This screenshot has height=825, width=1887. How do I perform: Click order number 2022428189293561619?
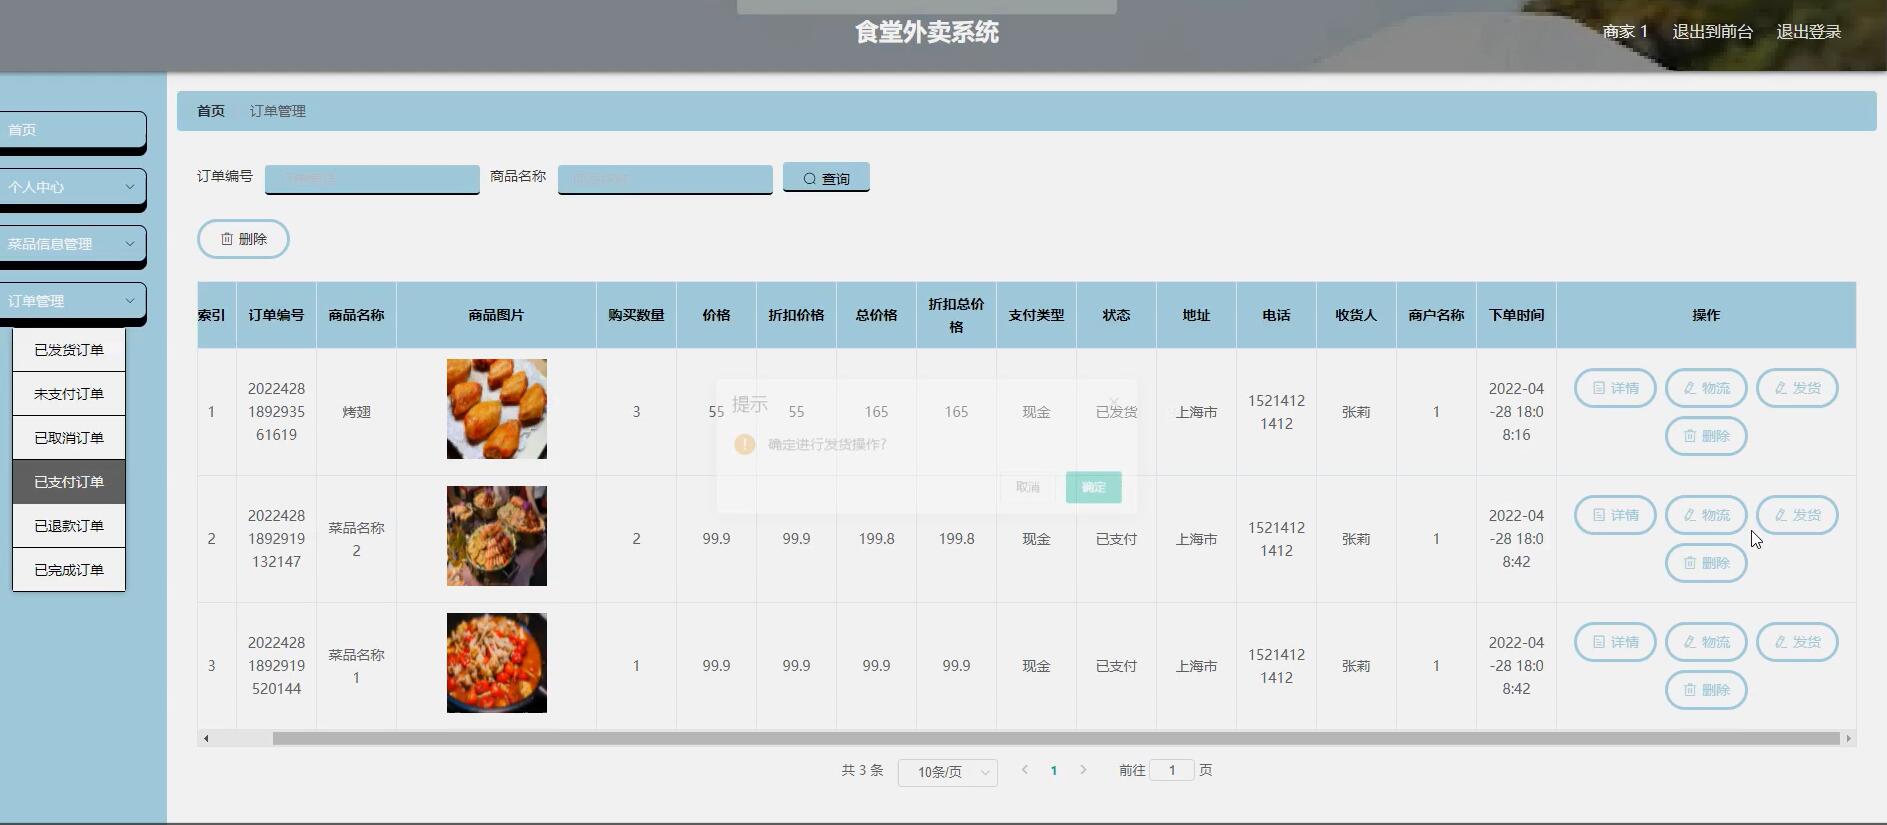coord(276,412)
